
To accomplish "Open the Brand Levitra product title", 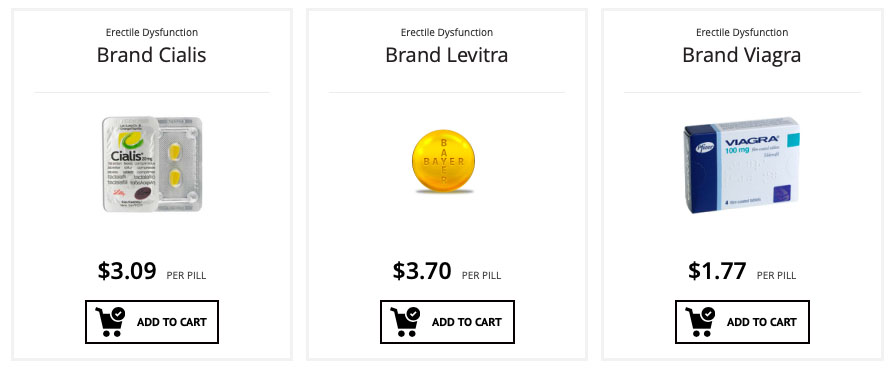I will [x=446, y=55].
